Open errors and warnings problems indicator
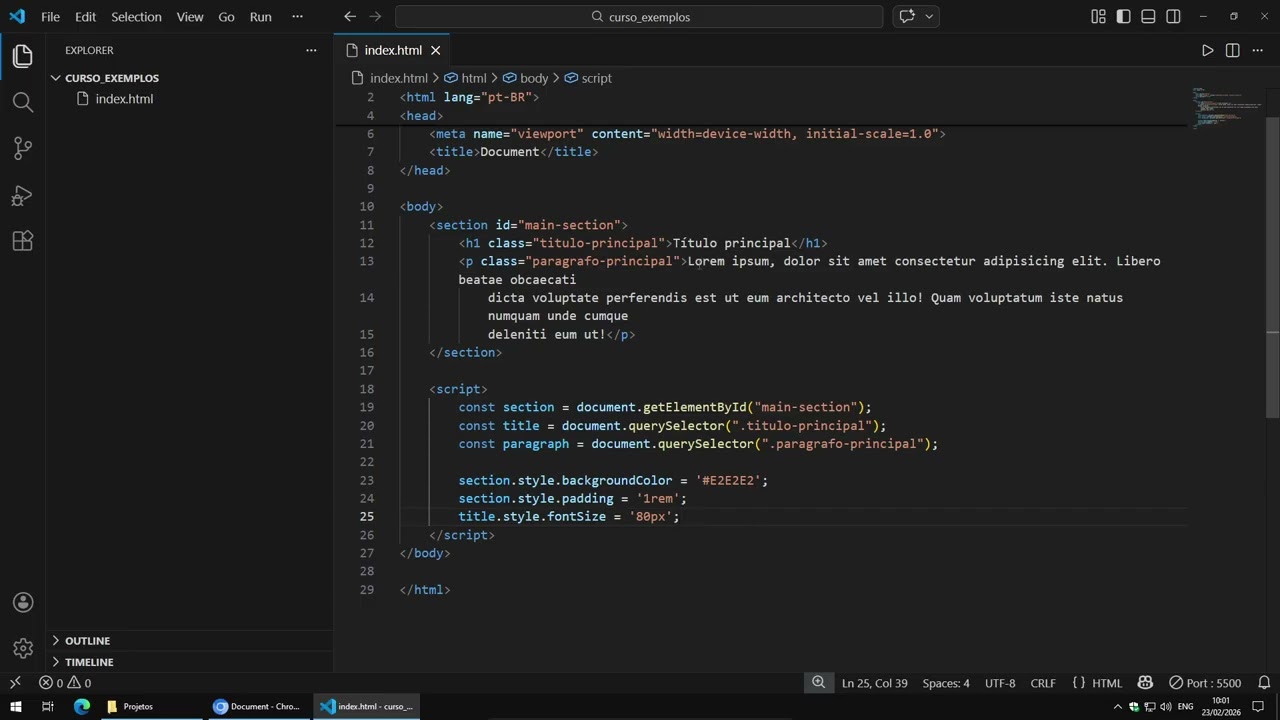 (x=65, y=683)
